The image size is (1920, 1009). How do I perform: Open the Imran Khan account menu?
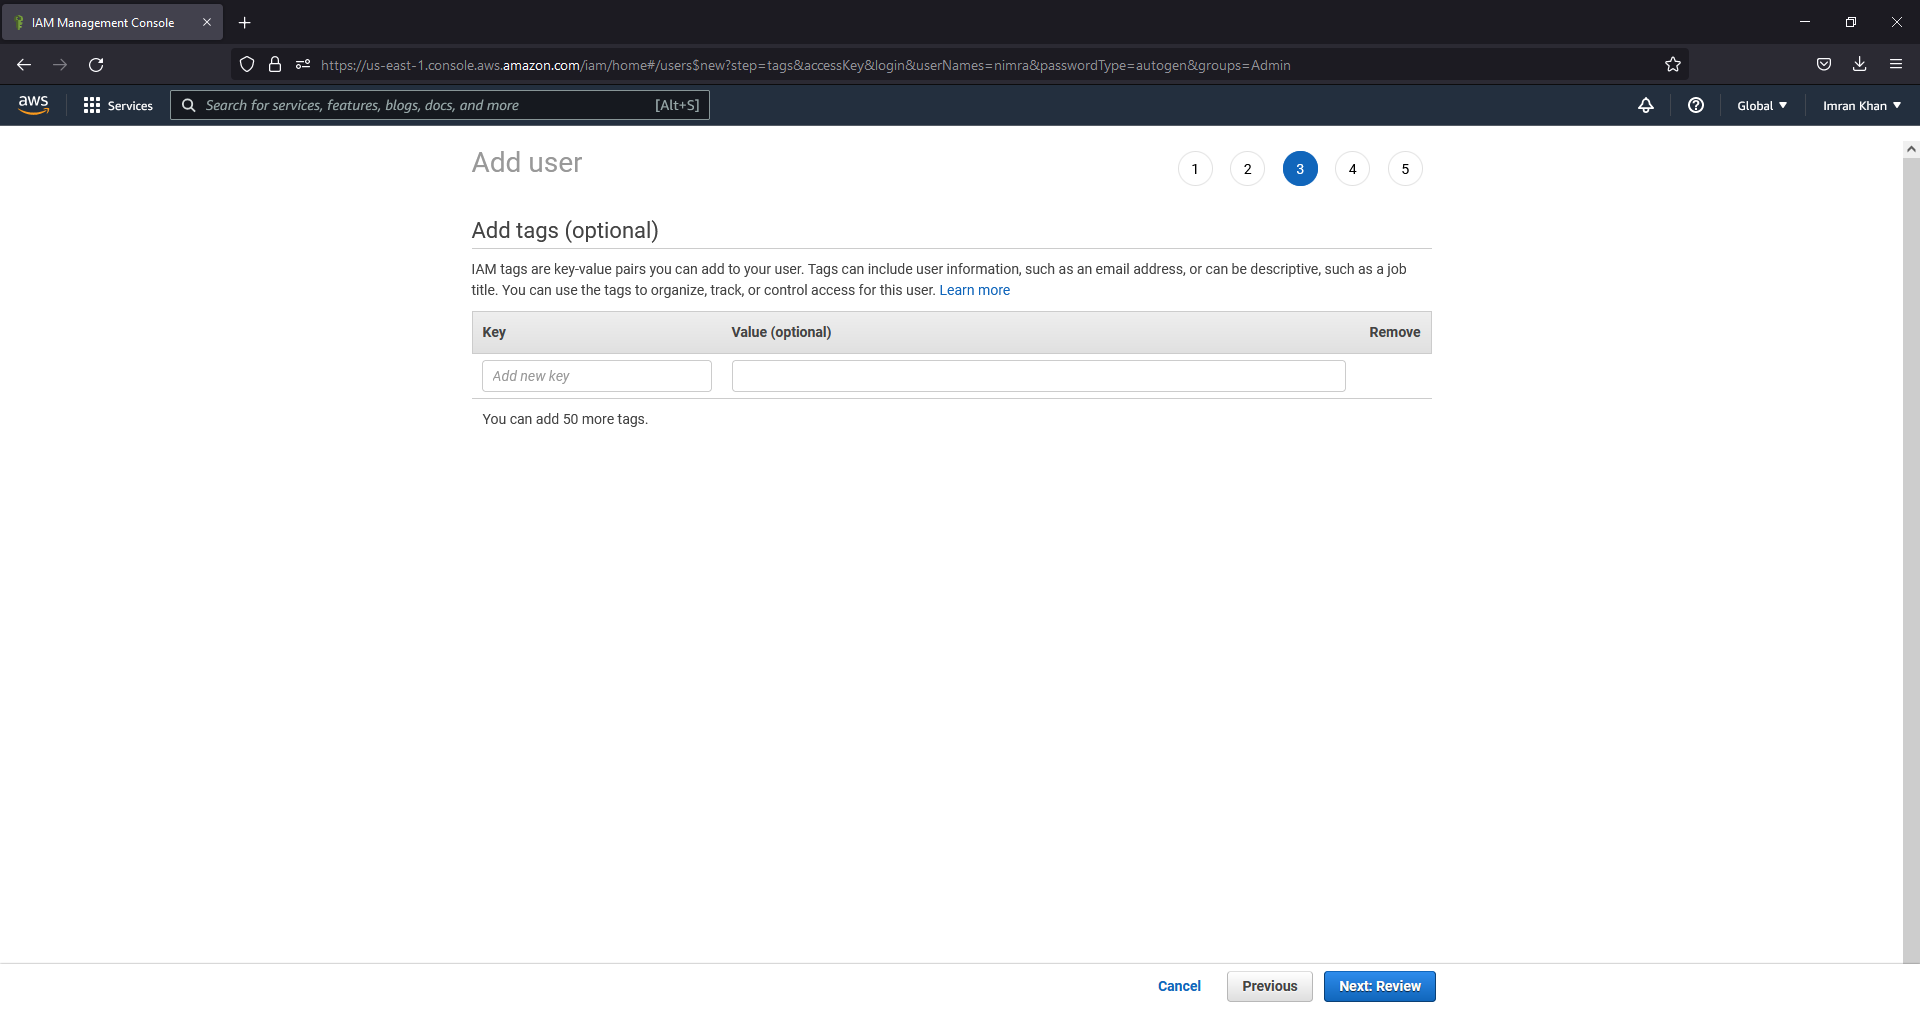click(1860, 105)
